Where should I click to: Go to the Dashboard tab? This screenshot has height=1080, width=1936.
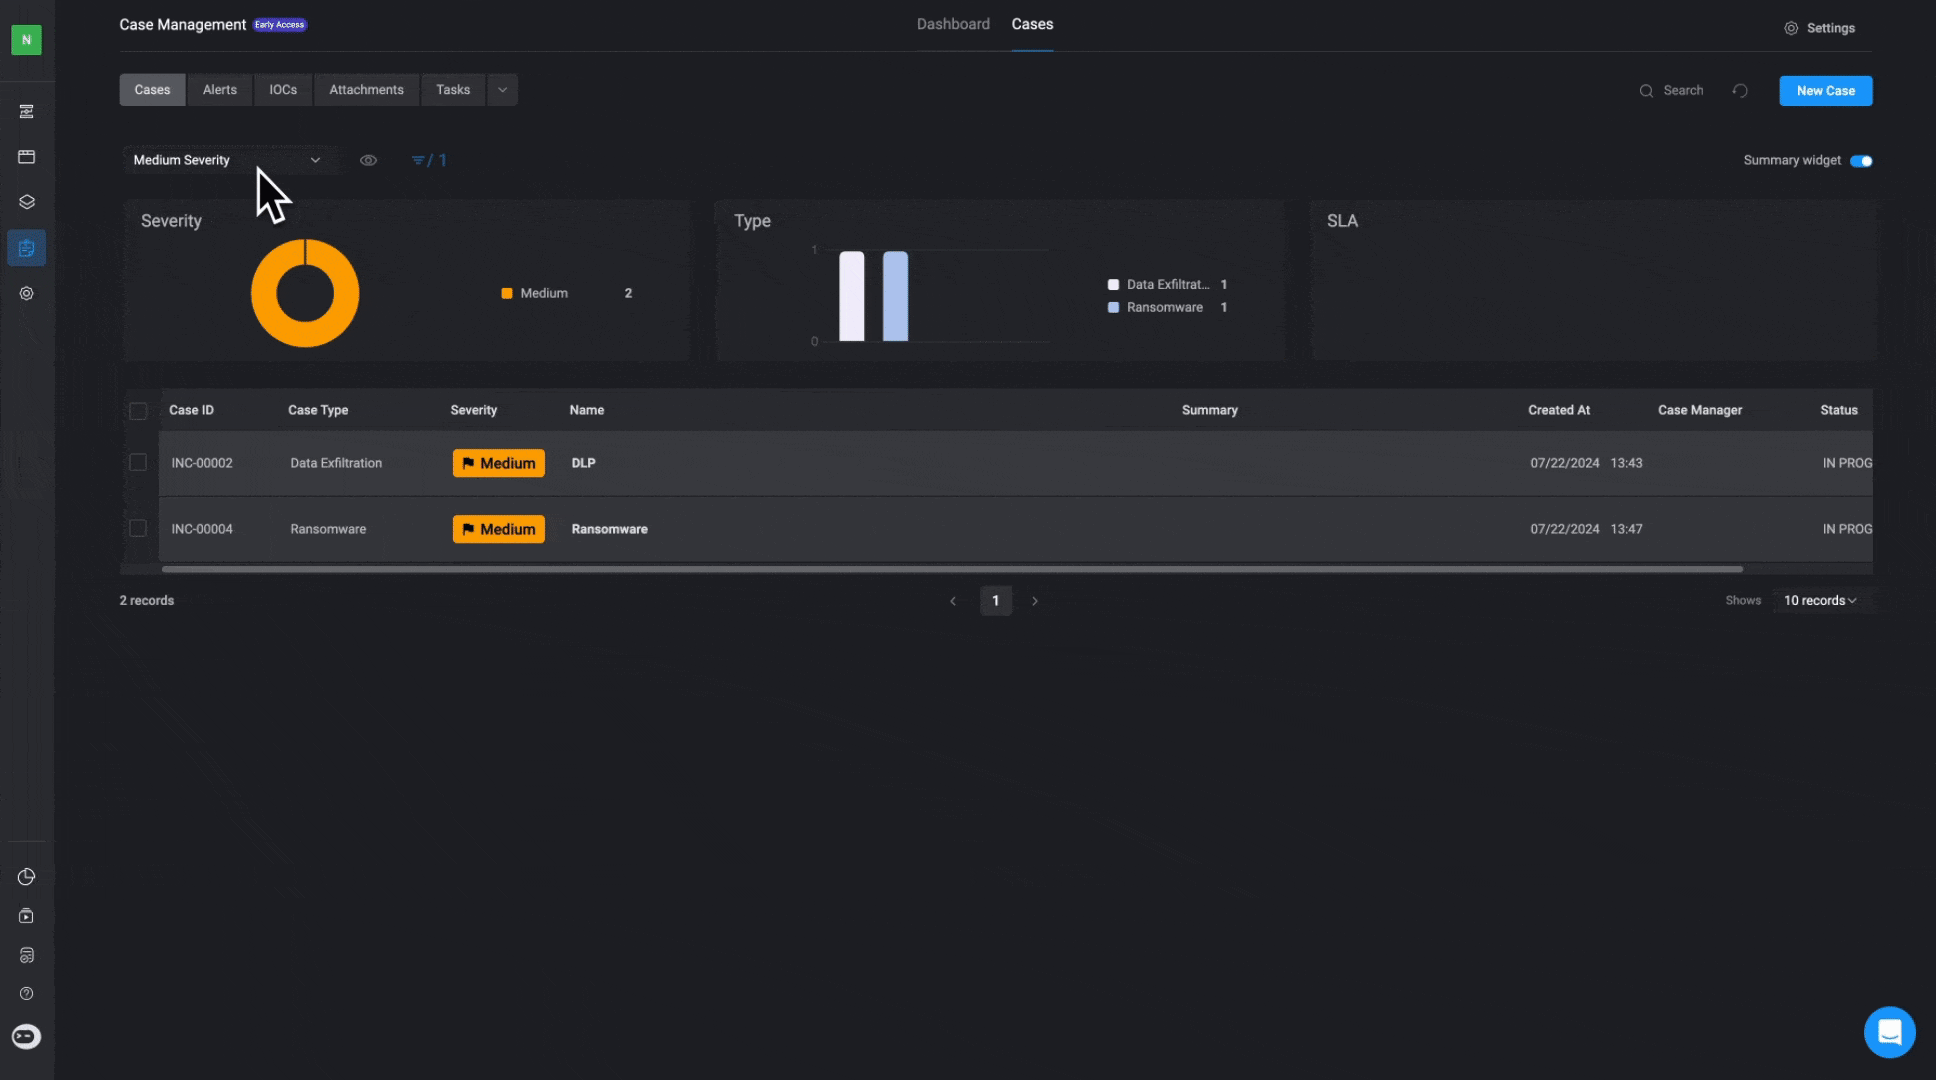(x=953, y=24)
